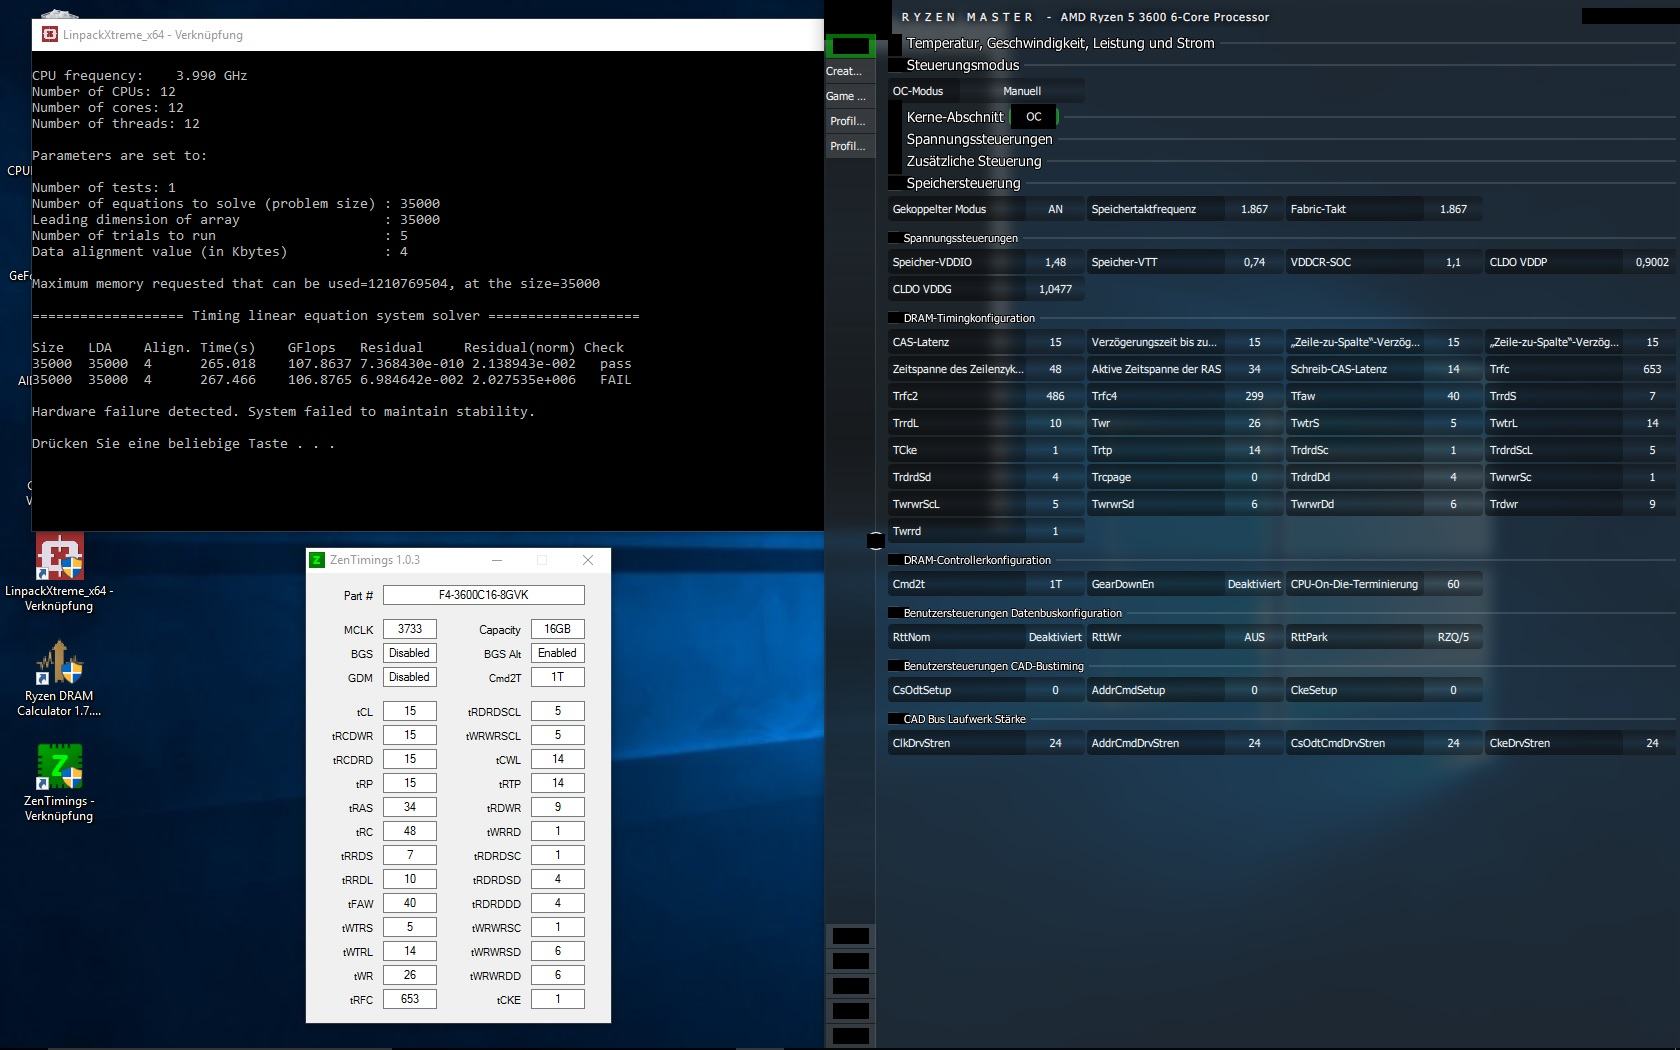Click CAS-Latenz 15 value
Image resolution: width=1680 pixels, height=1050 pixels.
[1055, 342]
